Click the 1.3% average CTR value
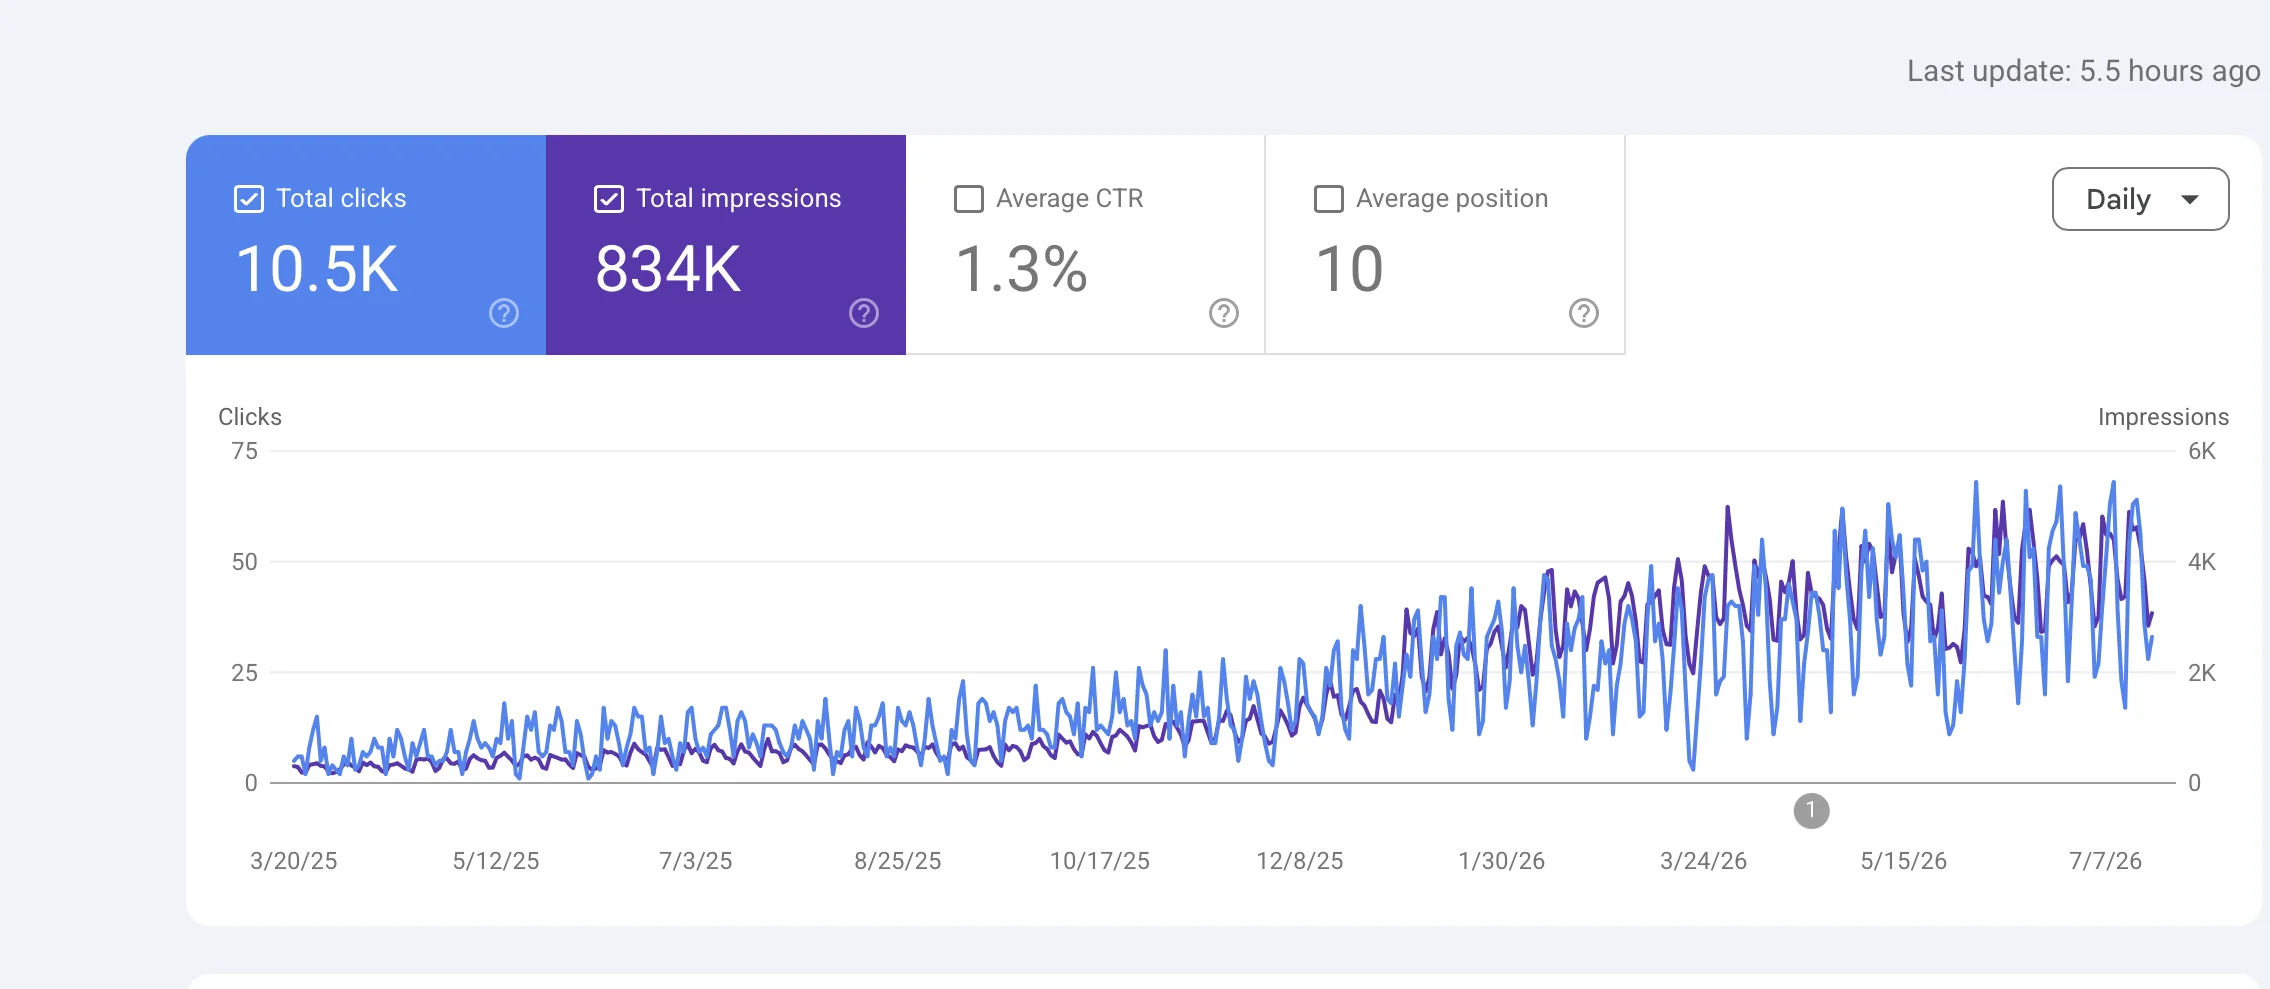2270x989 pixels. [x=1021, y=269]
